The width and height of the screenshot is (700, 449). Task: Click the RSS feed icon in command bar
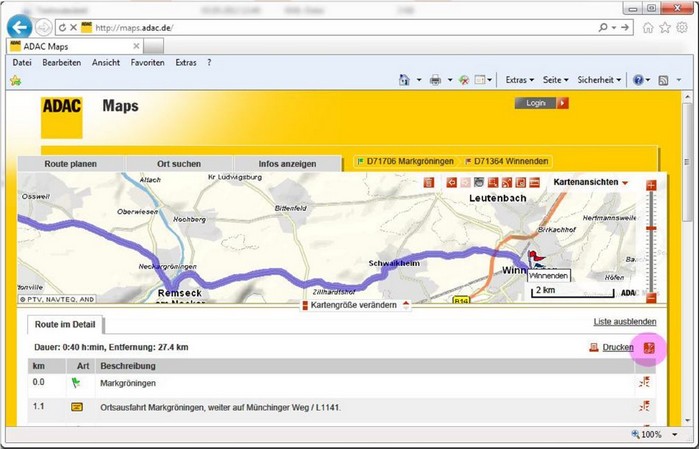(664, 80)
